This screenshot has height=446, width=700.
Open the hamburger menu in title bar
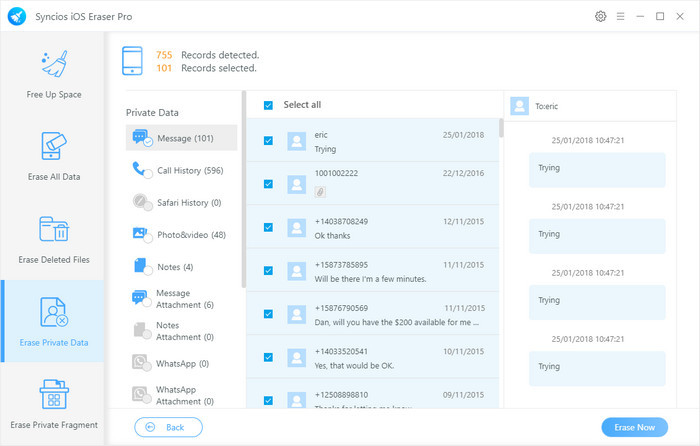tap(621, 17)
